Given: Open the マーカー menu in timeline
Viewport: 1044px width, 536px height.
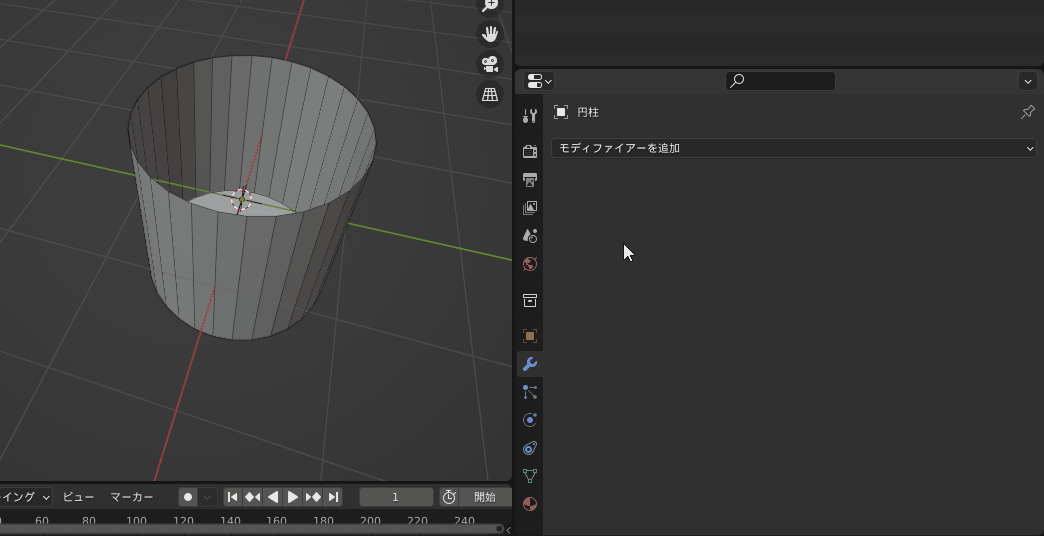Looking at the screenshot, I should tap(132, 497).
